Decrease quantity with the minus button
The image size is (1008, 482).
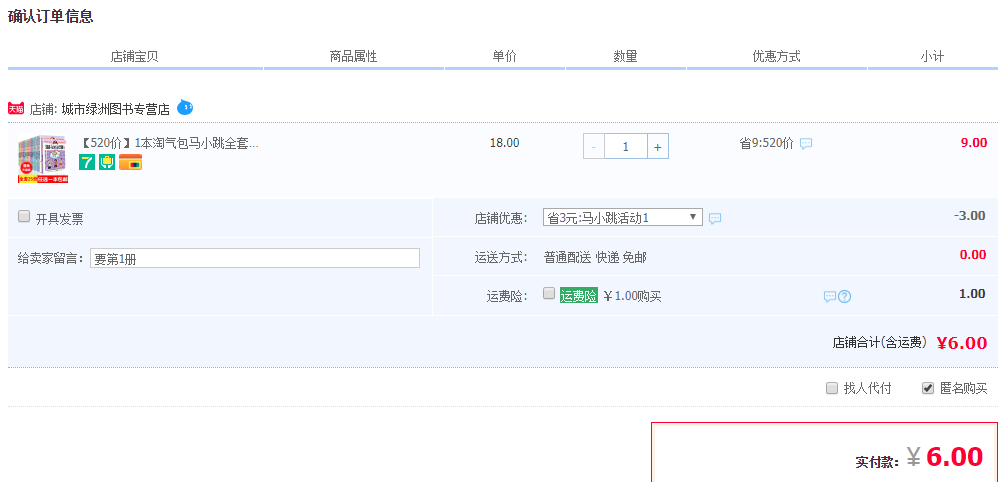click(593, 147)
